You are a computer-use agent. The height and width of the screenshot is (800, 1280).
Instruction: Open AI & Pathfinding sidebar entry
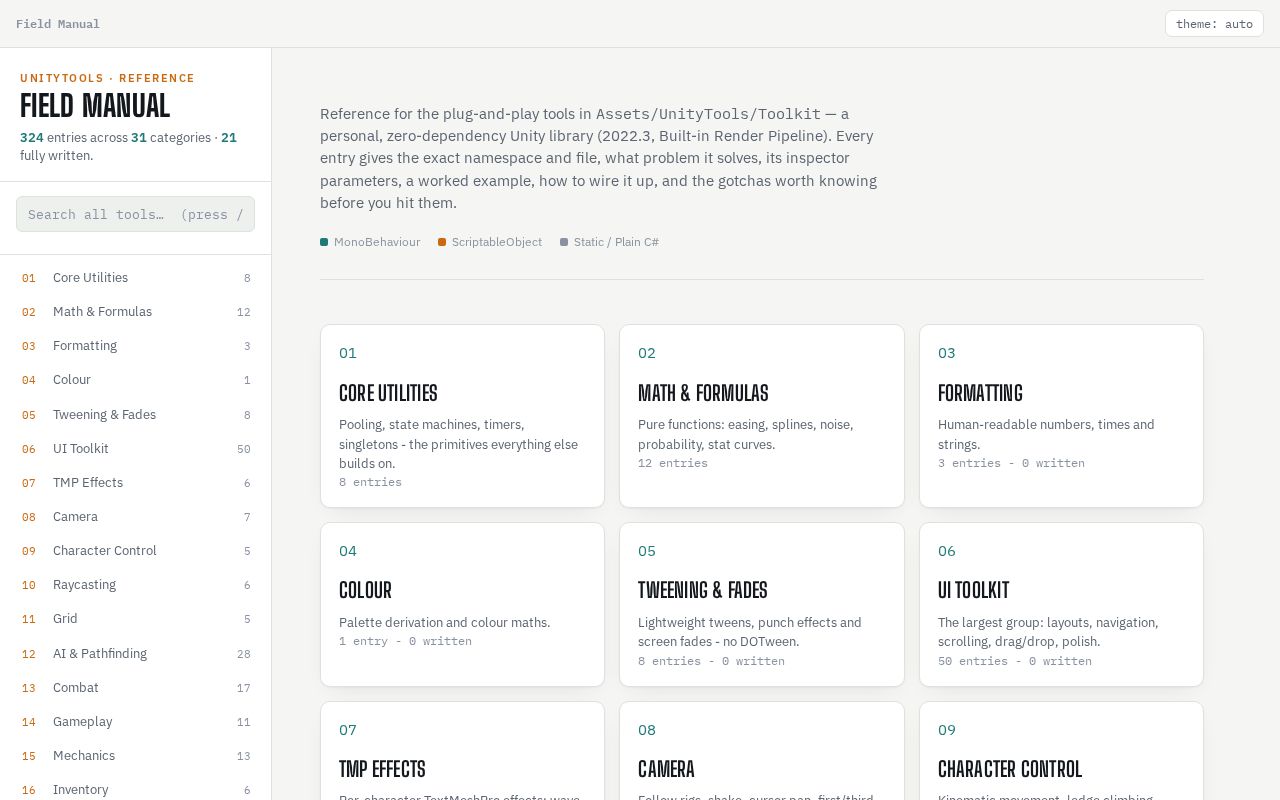135,654
